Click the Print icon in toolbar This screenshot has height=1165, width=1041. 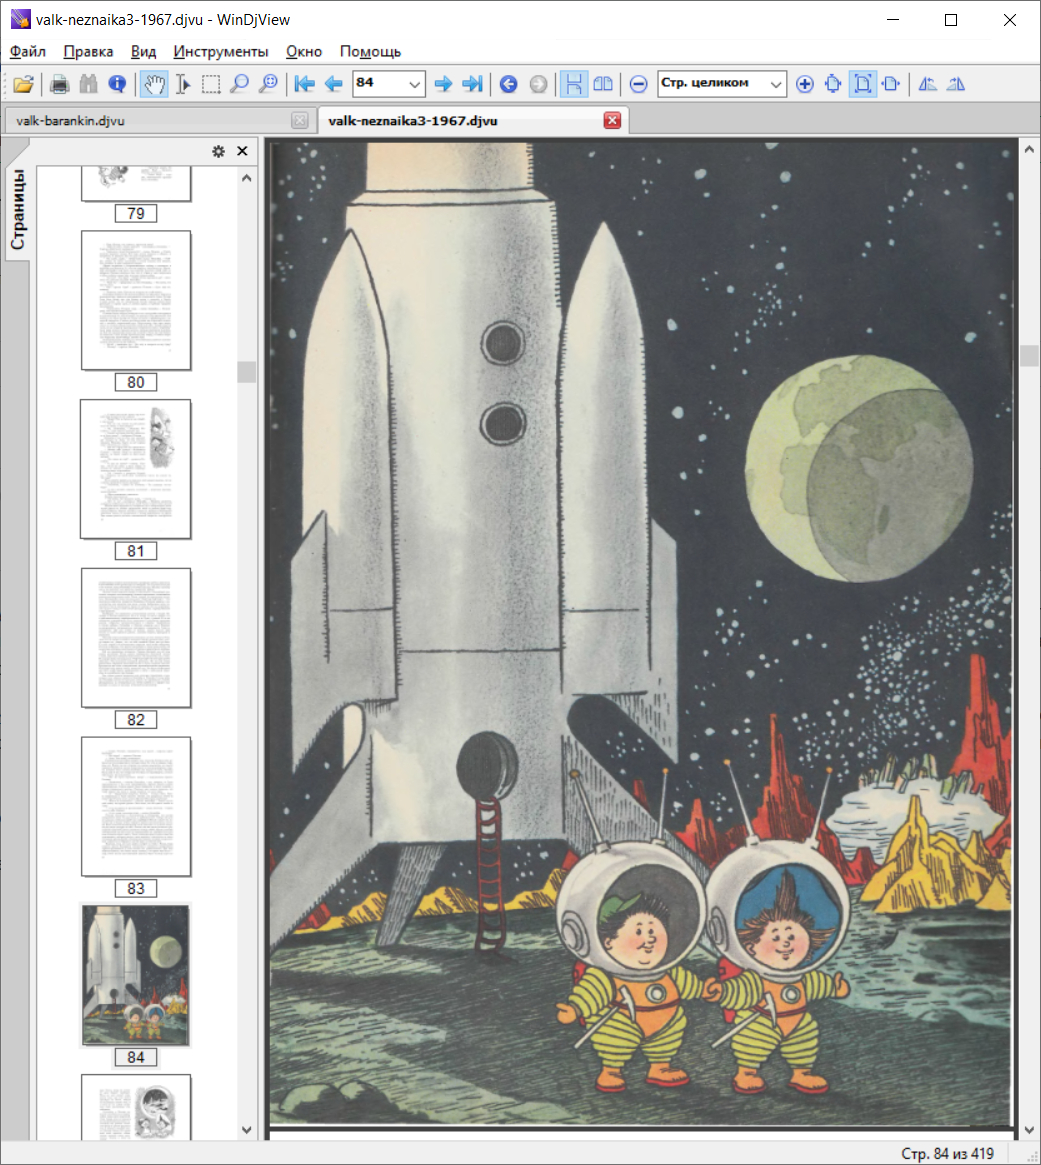60,84
